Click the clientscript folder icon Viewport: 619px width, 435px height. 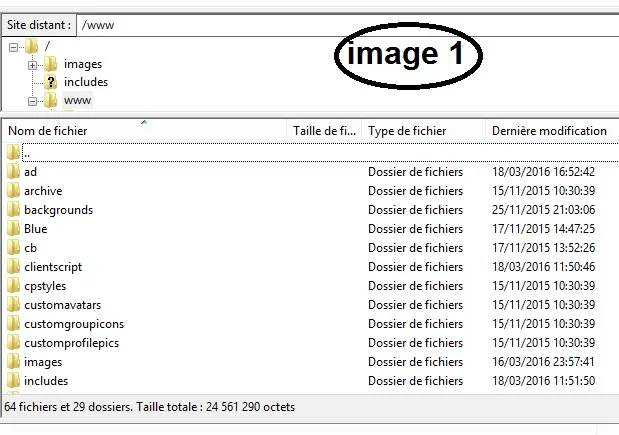[x=13, y=267]
